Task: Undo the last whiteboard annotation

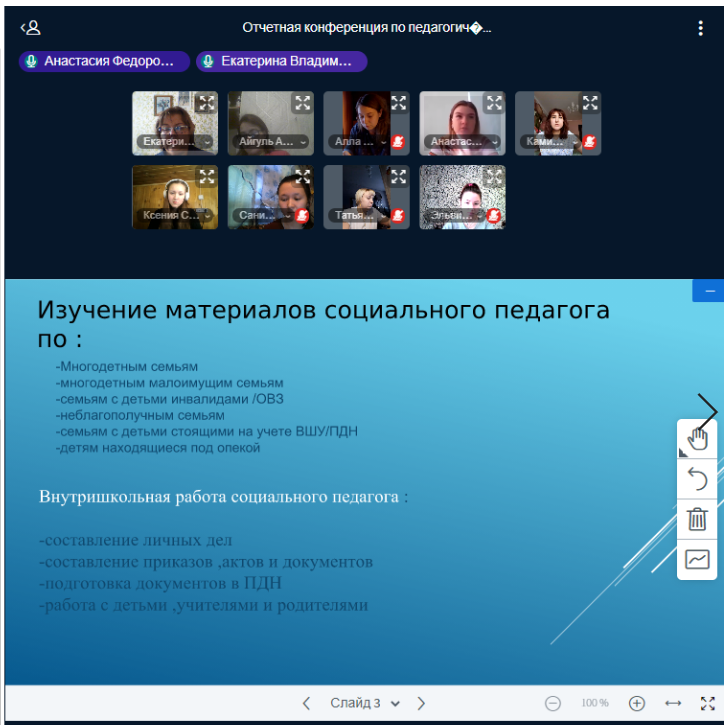Action: coord(697,479)
